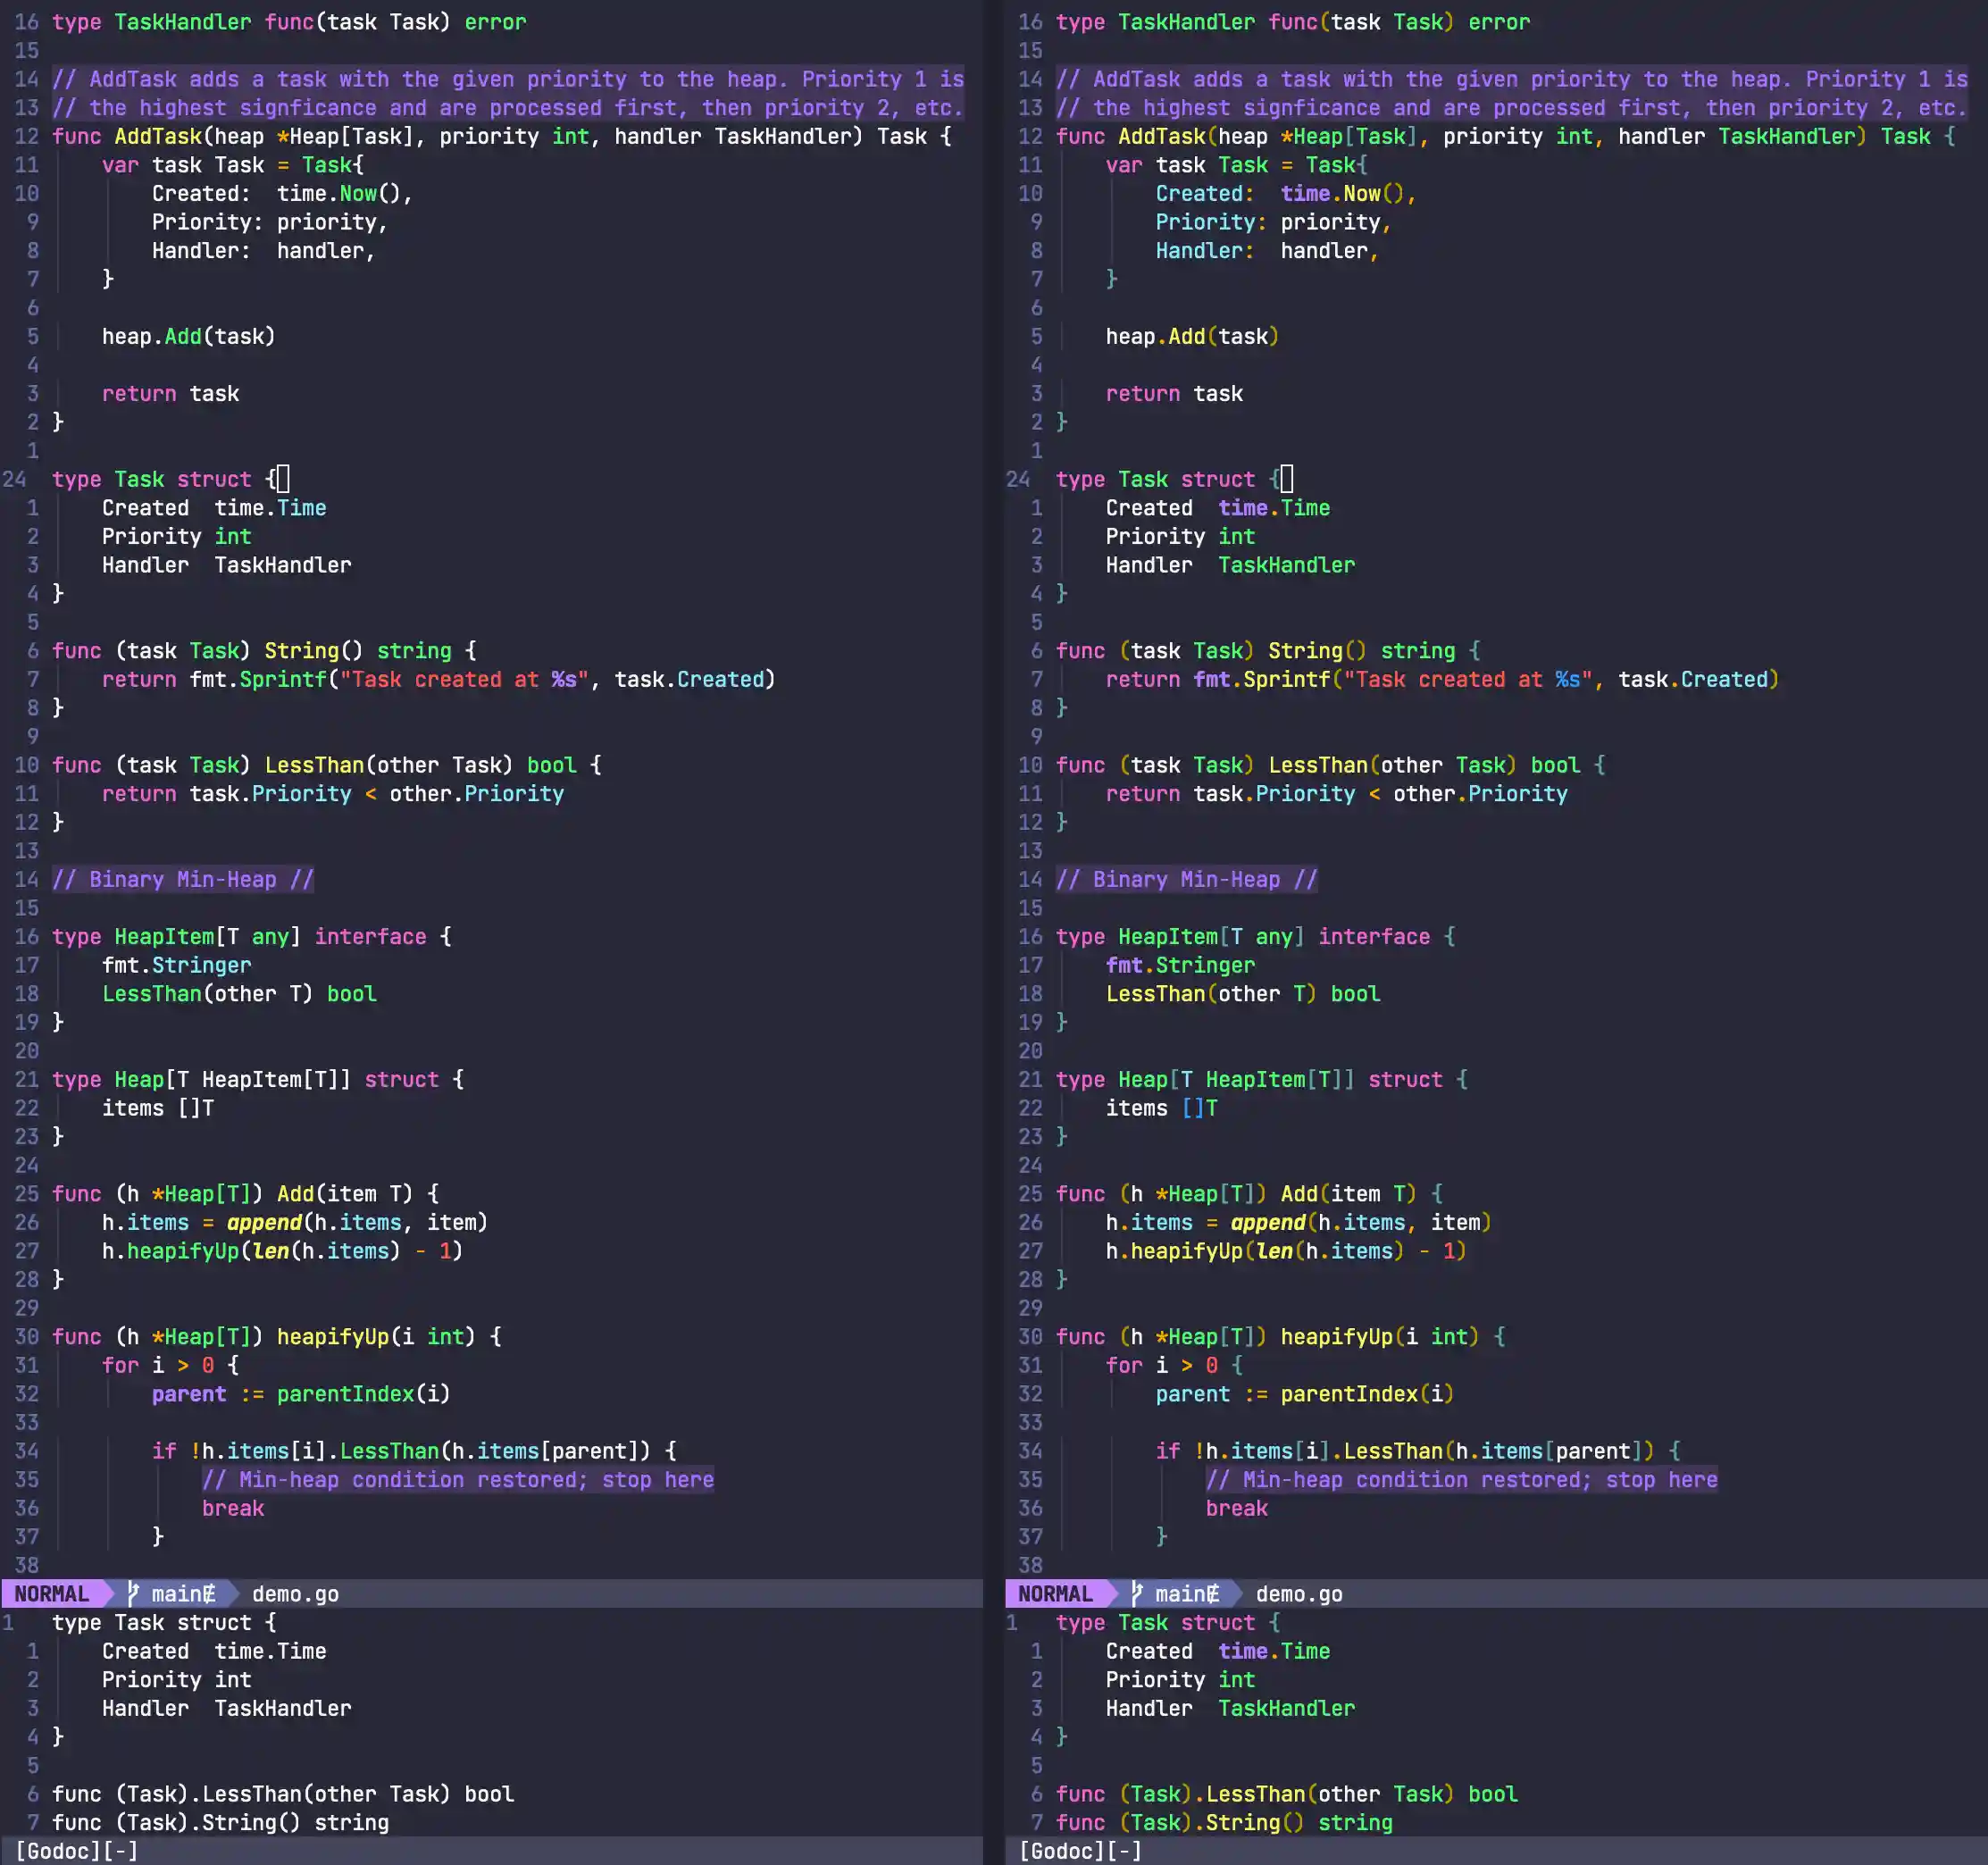Click block cursor on left Task struct line
Viewport: 1988px width, 1865px height.
[x=283, y=479]
